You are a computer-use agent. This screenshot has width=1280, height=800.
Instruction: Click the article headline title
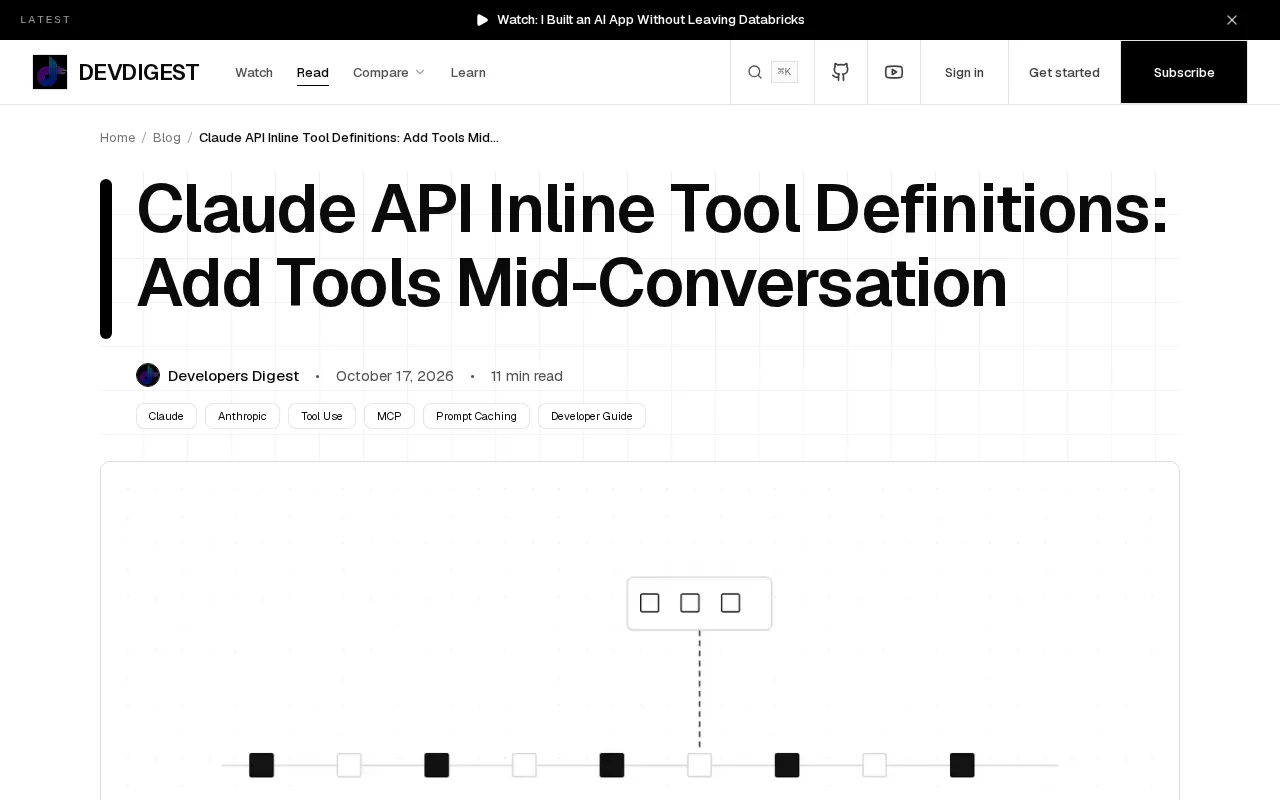point(652,246)
